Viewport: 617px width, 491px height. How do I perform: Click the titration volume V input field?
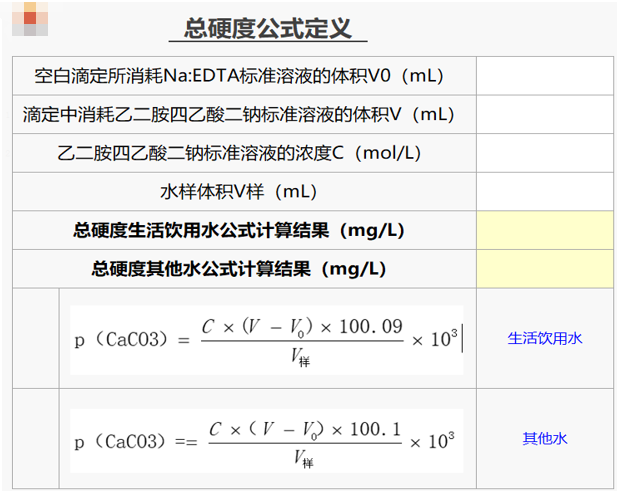coord(544,115)
